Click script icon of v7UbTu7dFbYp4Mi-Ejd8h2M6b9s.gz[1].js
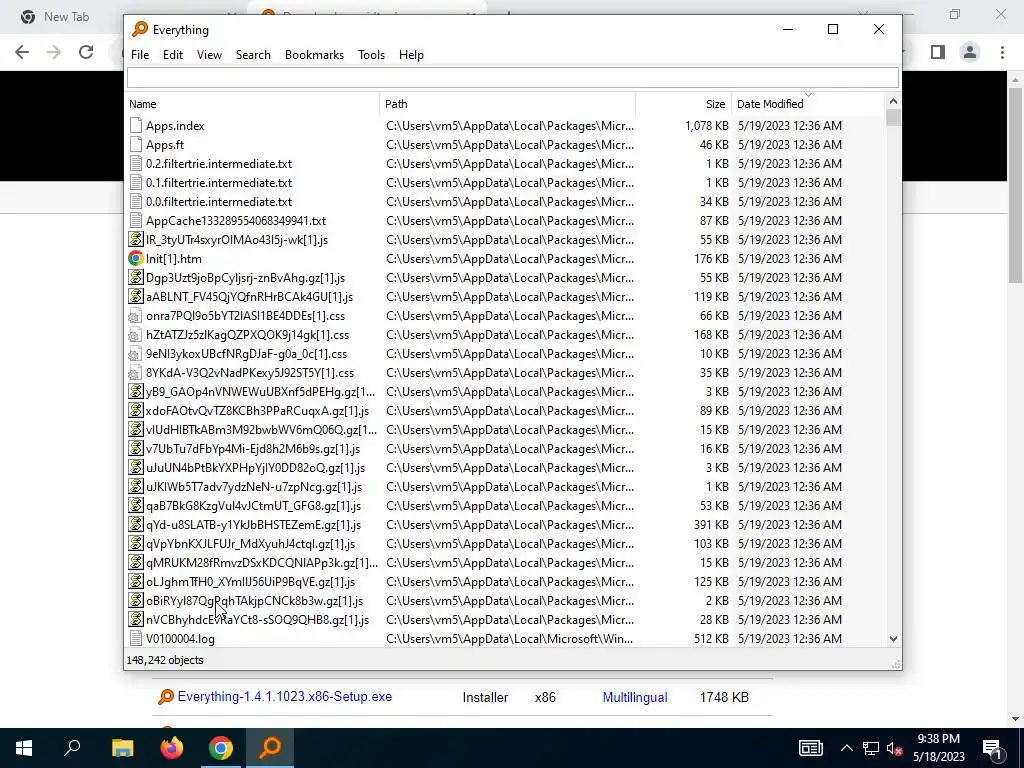 coord(135,448)
